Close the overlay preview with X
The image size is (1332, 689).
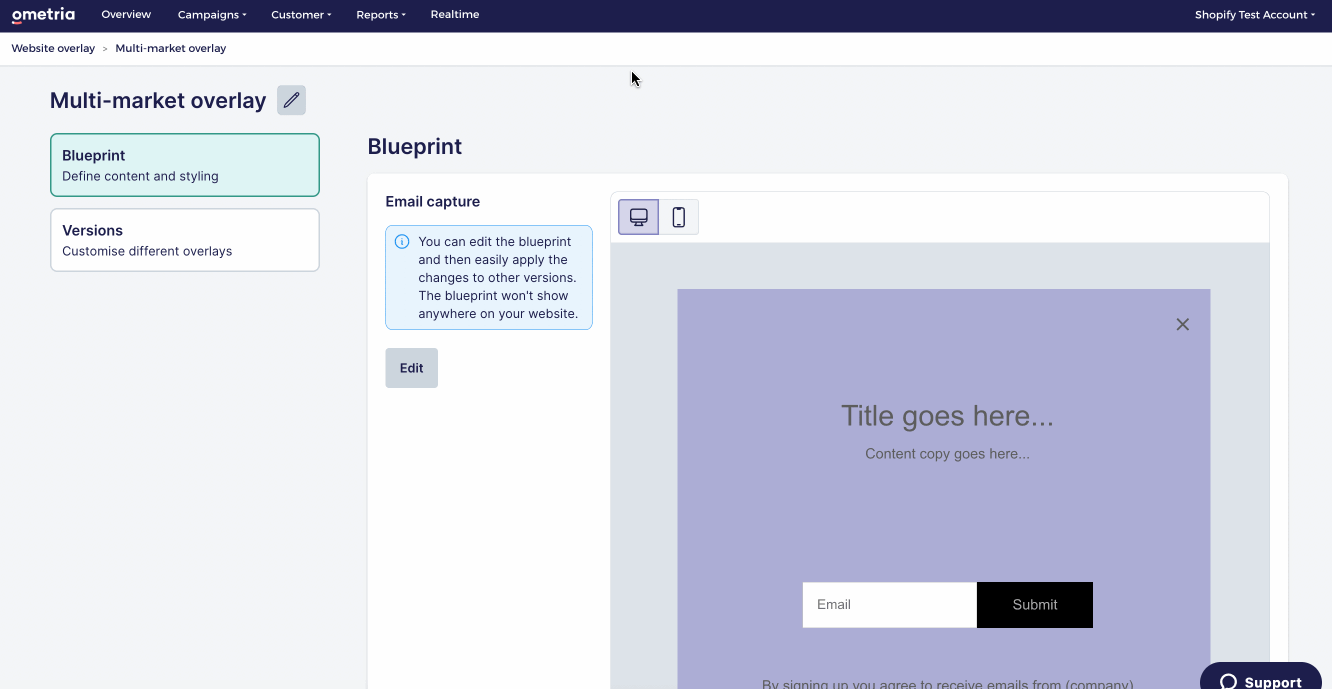tap(1182, 324)
